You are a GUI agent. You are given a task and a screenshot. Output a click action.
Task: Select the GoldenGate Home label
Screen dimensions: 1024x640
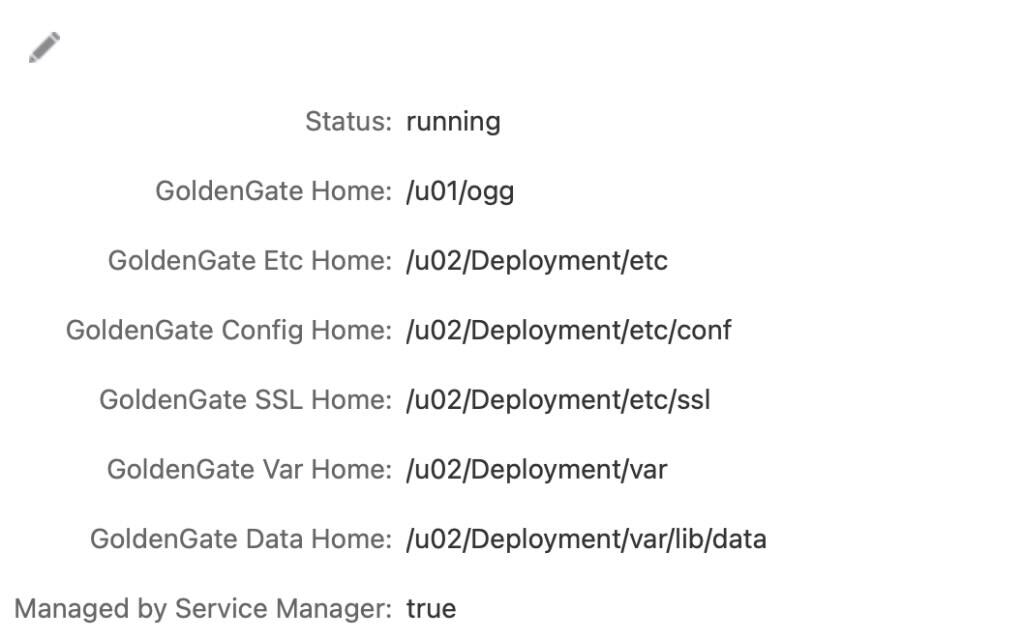[271, 191]
